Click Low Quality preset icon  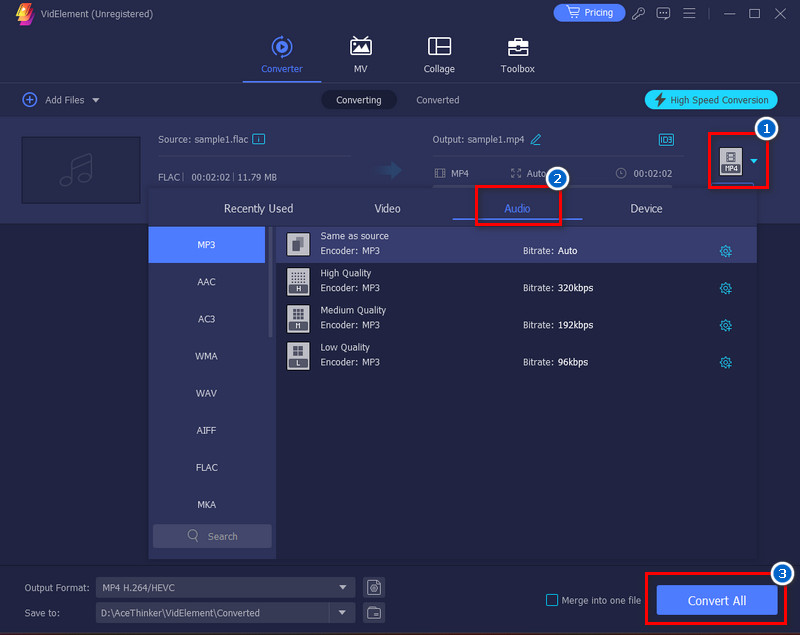click(x=298, y=356)
